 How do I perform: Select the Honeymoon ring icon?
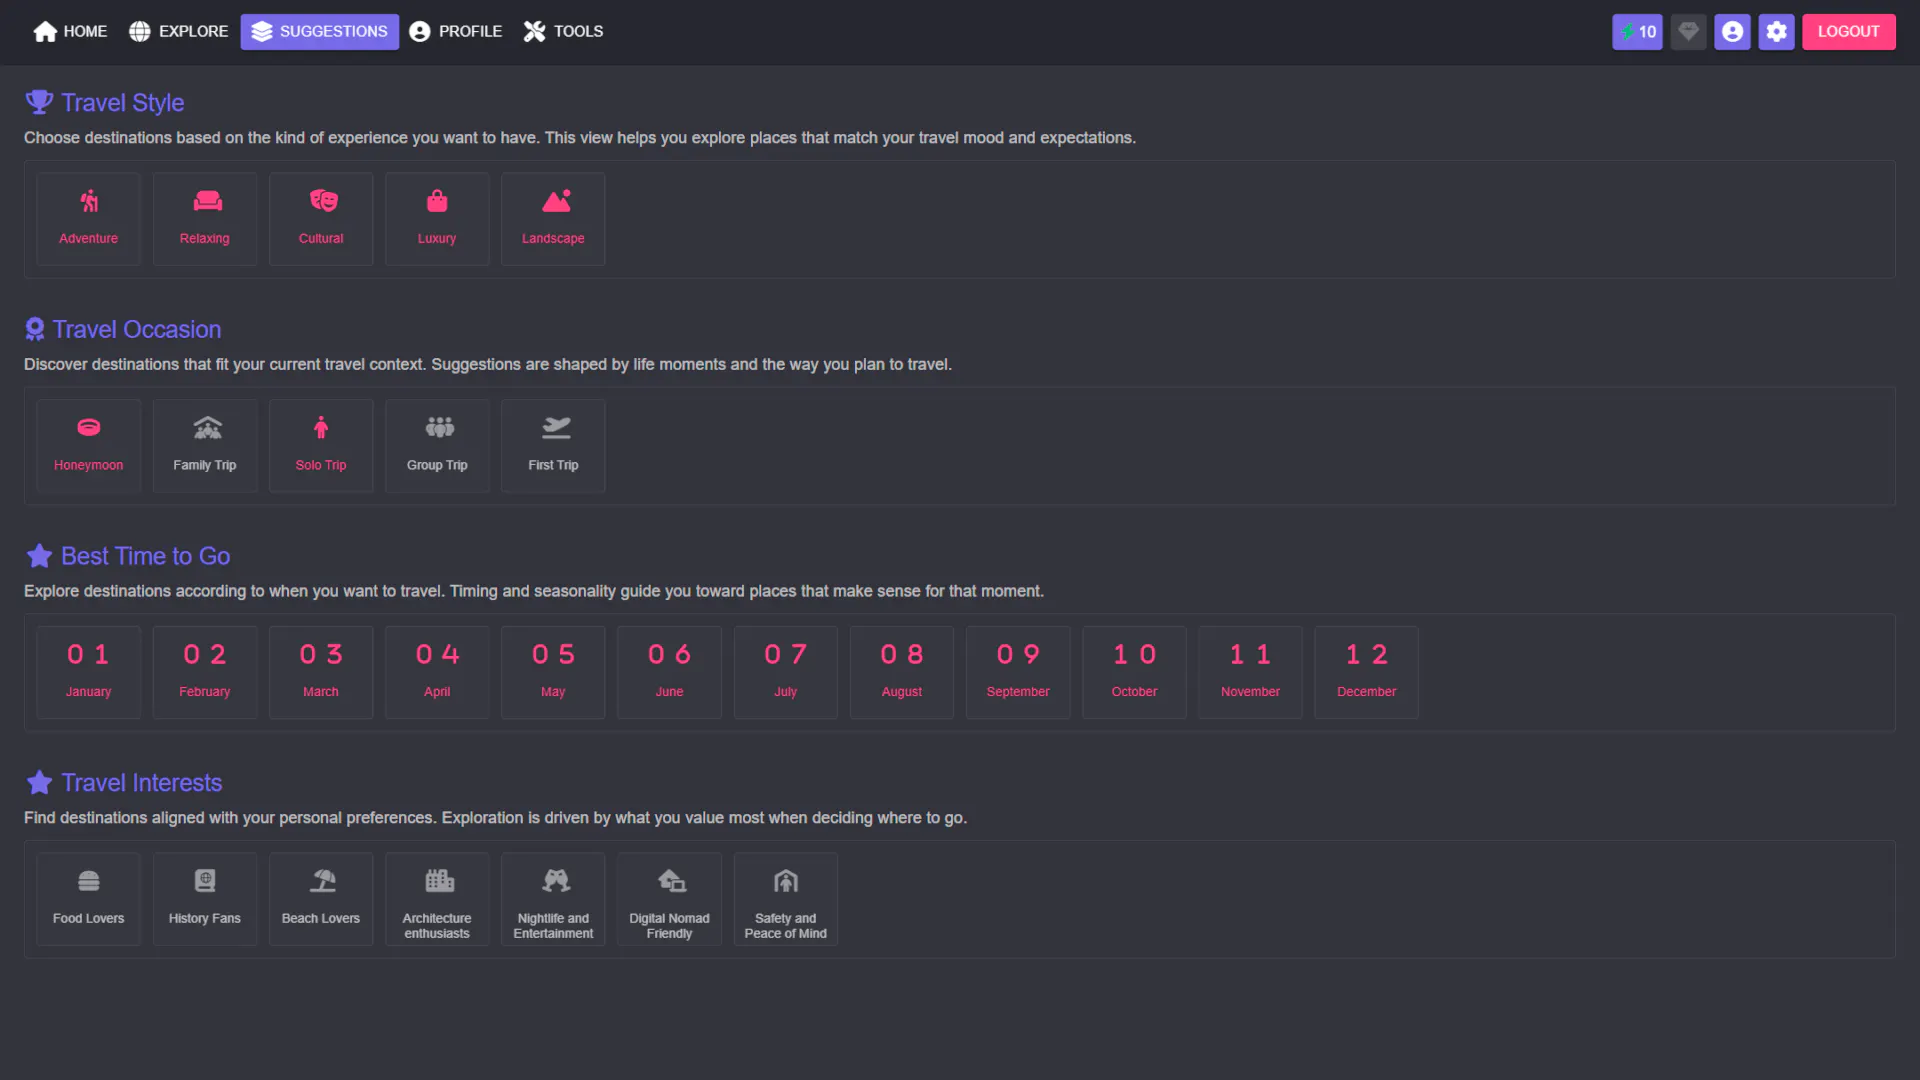pyautogui.click(x=89, y=428)
